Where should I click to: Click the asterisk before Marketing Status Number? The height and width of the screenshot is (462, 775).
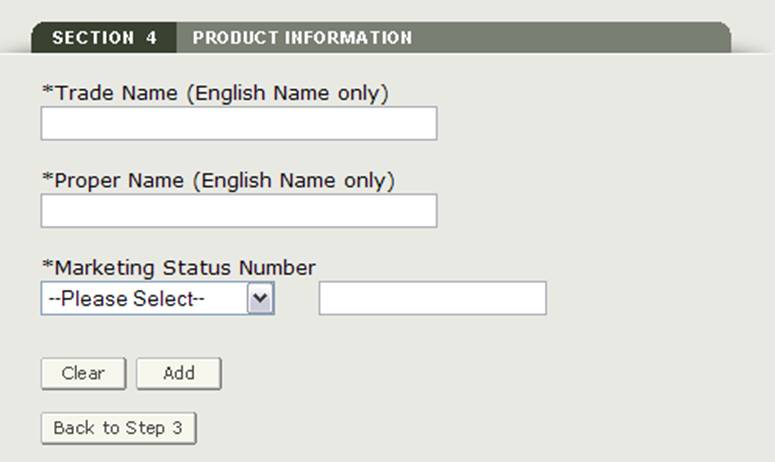tap(46, 266)
